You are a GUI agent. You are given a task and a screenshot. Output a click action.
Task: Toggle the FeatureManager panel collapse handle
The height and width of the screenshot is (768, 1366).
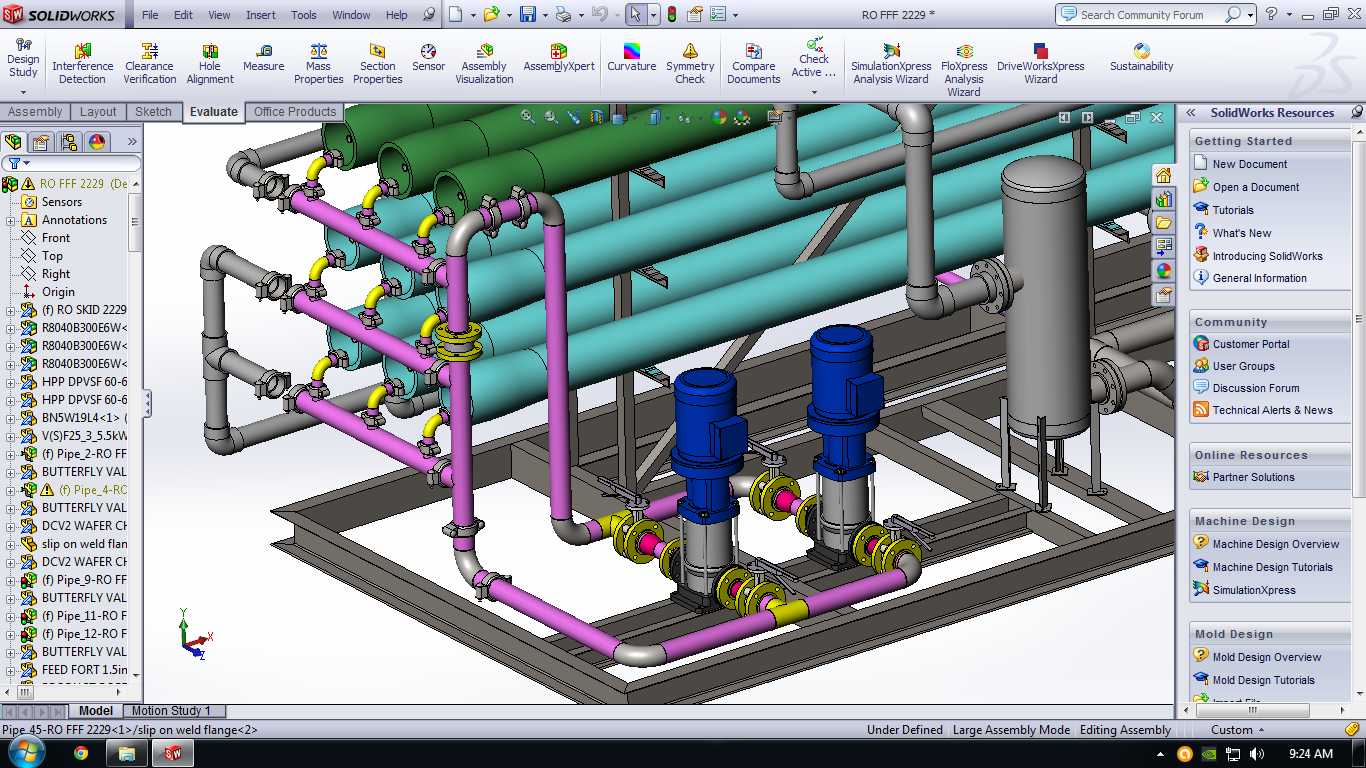click(148, 403)
